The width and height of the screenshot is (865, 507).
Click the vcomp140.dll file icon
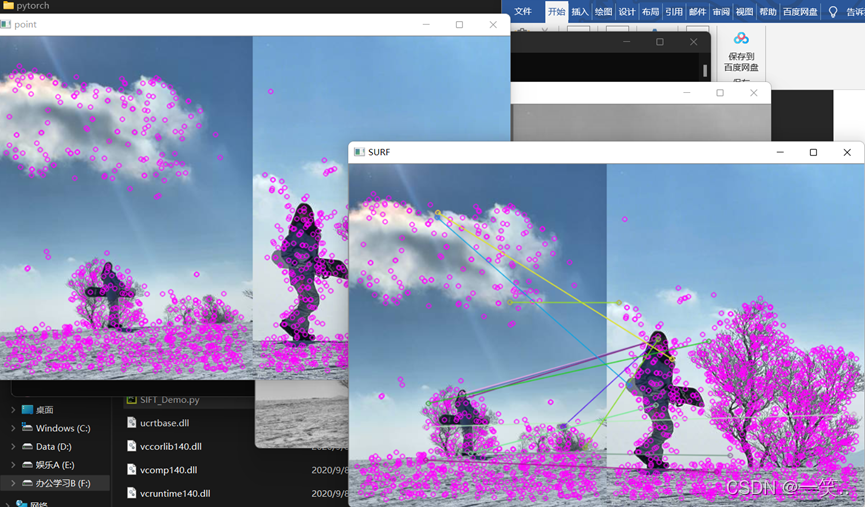131,469
